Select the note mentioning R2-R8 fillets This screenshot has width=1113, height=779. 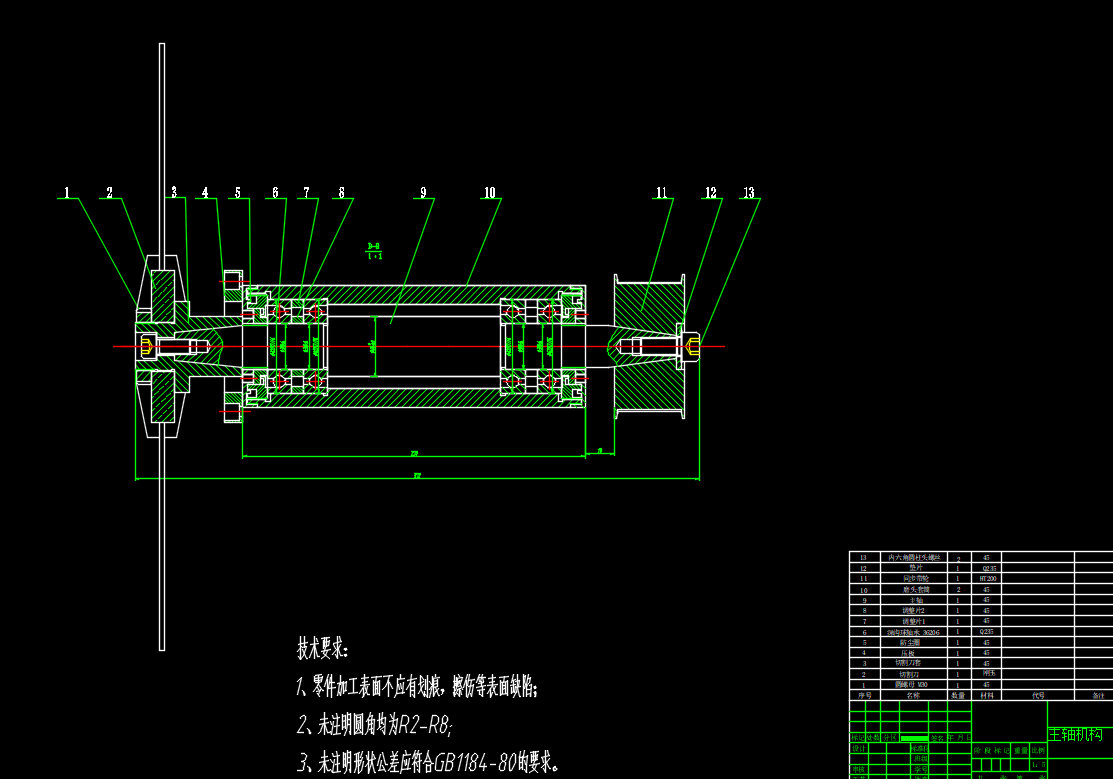pyautogui.click(x=381, y=725)
